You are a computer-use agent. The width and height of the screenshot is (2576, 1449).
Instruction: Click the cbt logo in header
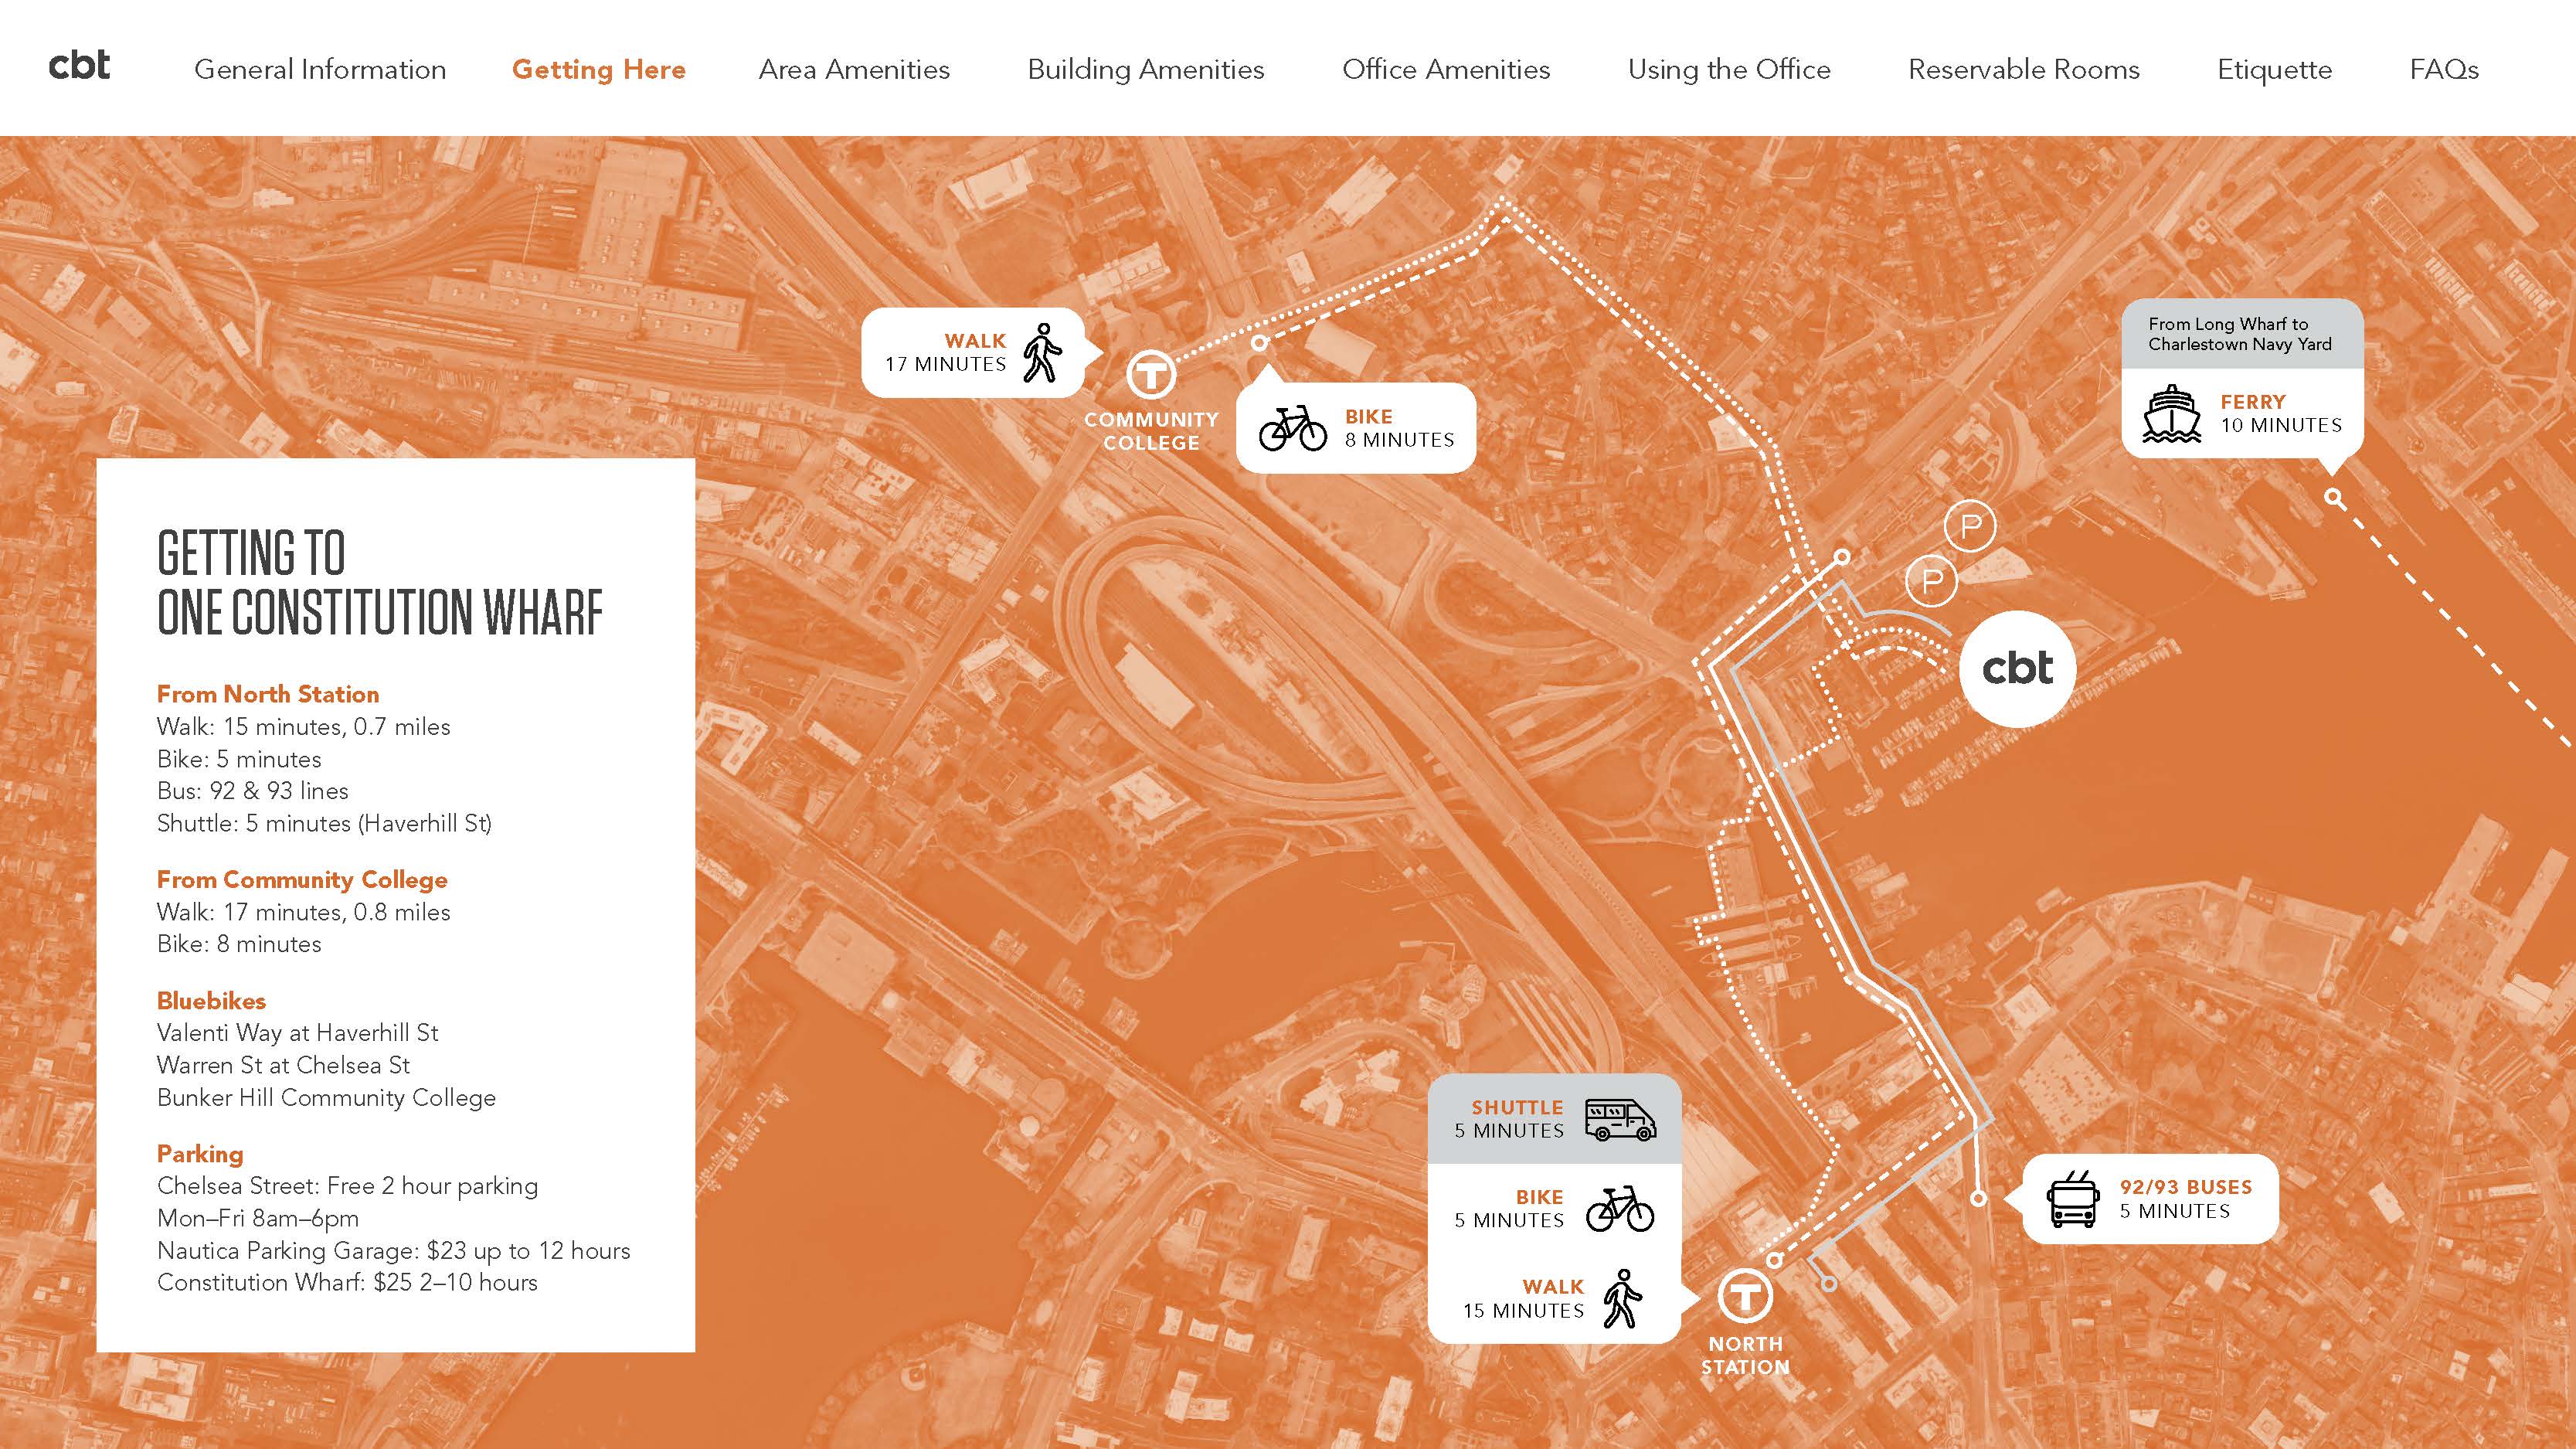(x=79, y=67)
